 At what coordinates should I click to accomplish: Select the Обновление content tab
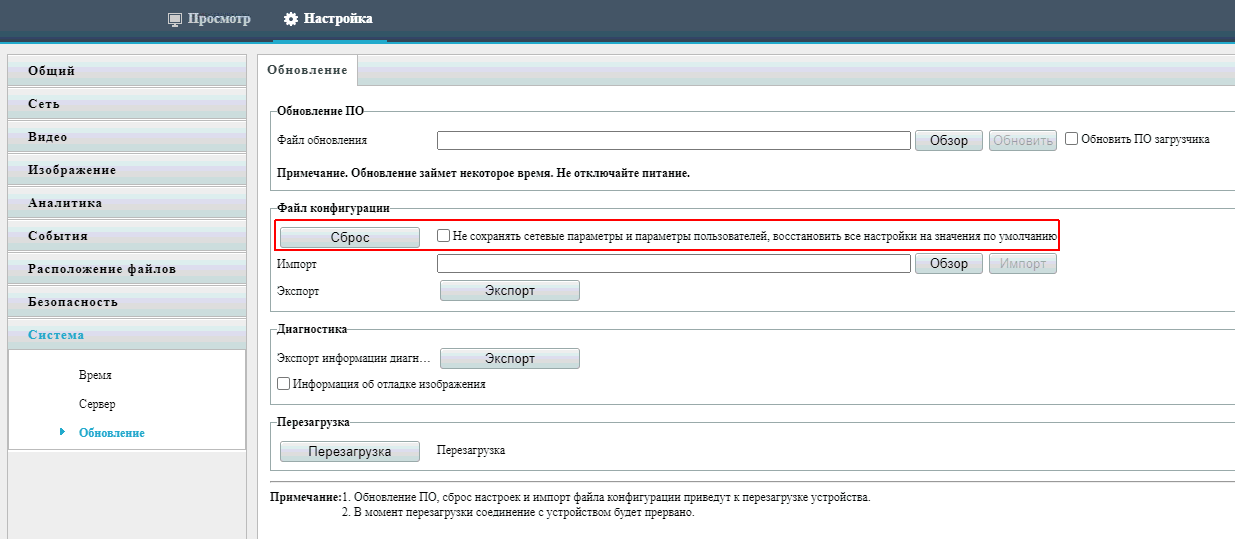[307, 70]
